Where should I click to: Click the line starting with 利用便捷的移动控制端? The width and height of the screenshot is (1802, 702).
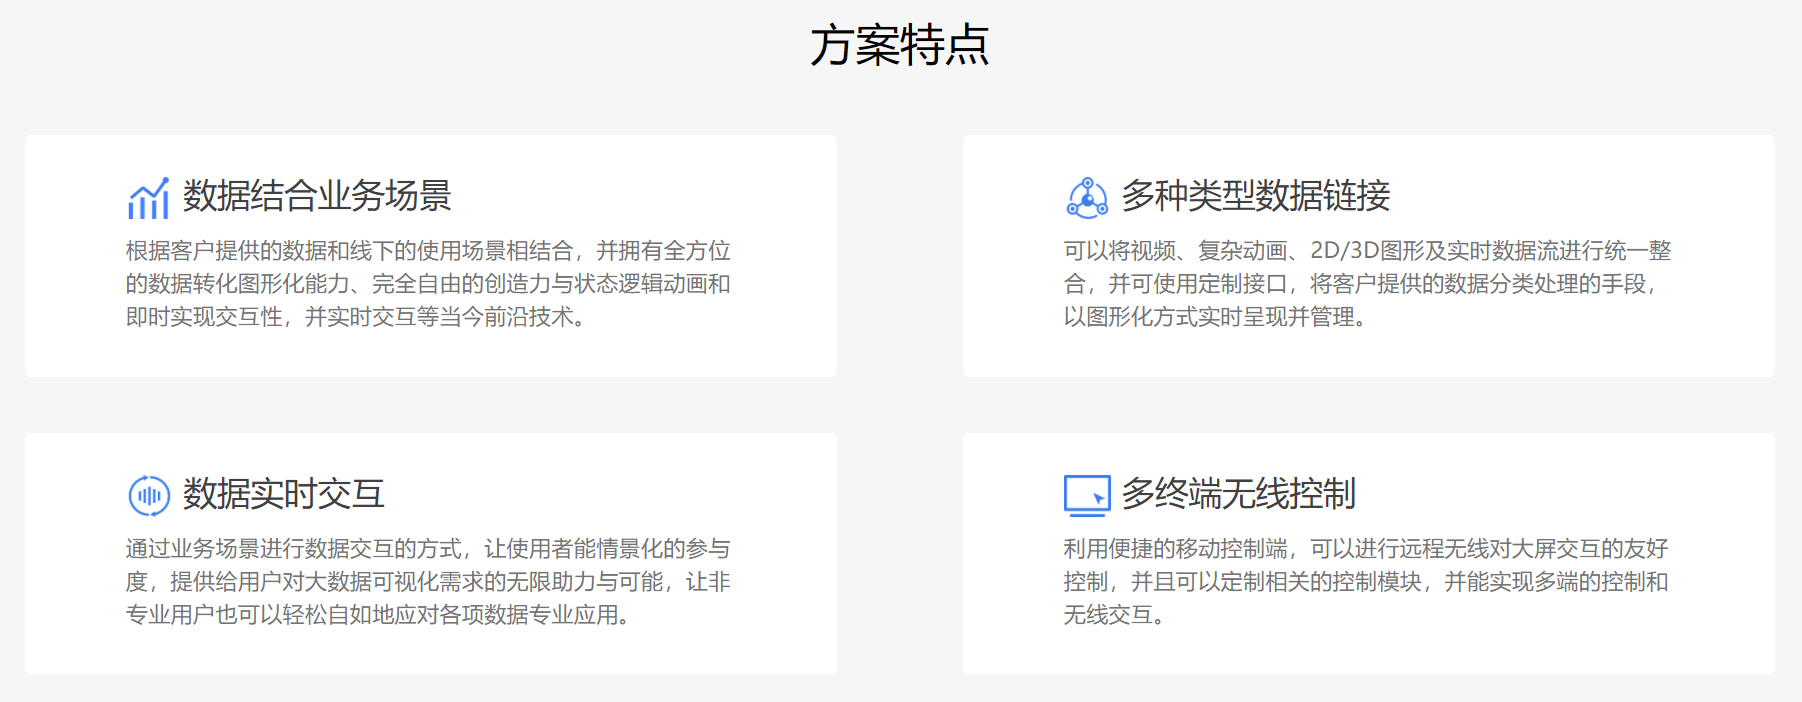pos(1365,549)
